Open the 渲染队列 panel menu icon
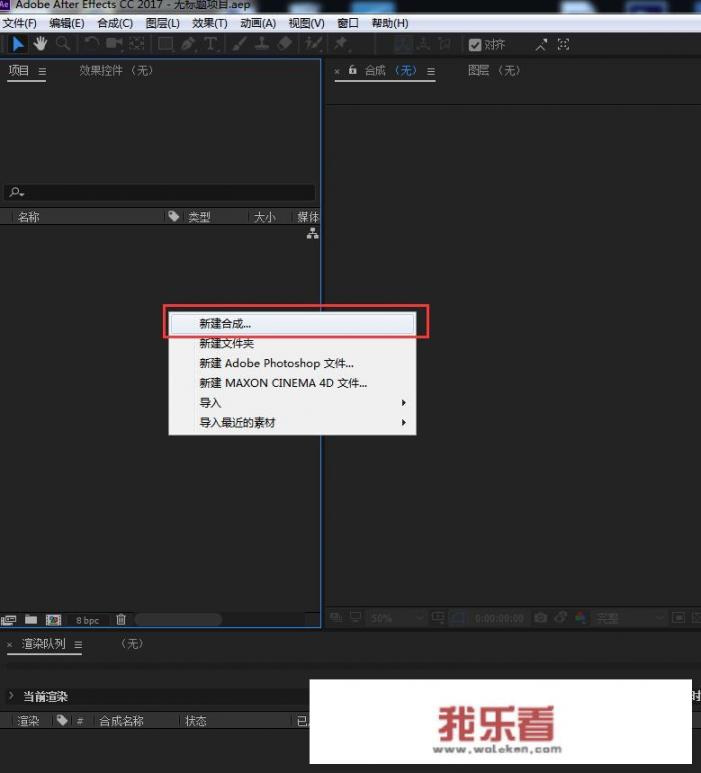Viewport: 701px width, 773px height. coord(78,644)
